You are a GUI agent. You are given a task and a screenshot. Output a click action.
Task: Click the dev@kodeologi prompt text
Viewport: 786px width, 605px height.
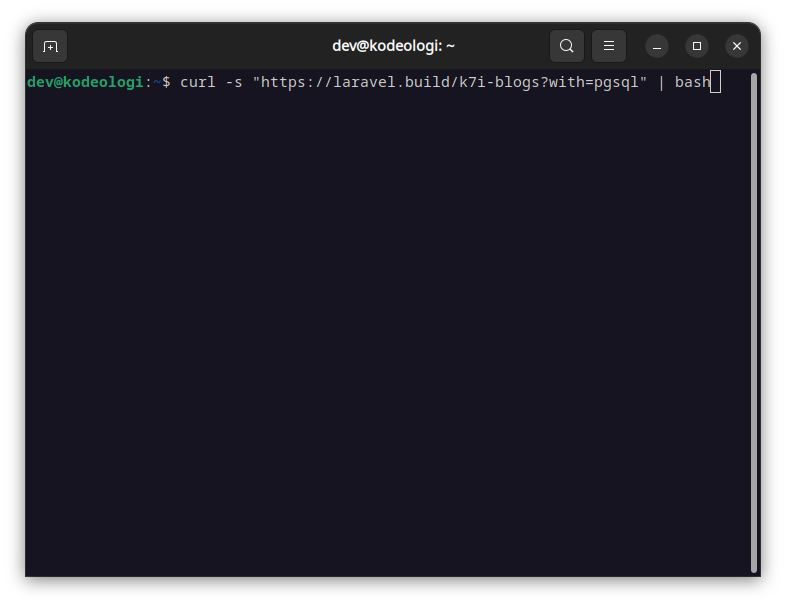85,82
